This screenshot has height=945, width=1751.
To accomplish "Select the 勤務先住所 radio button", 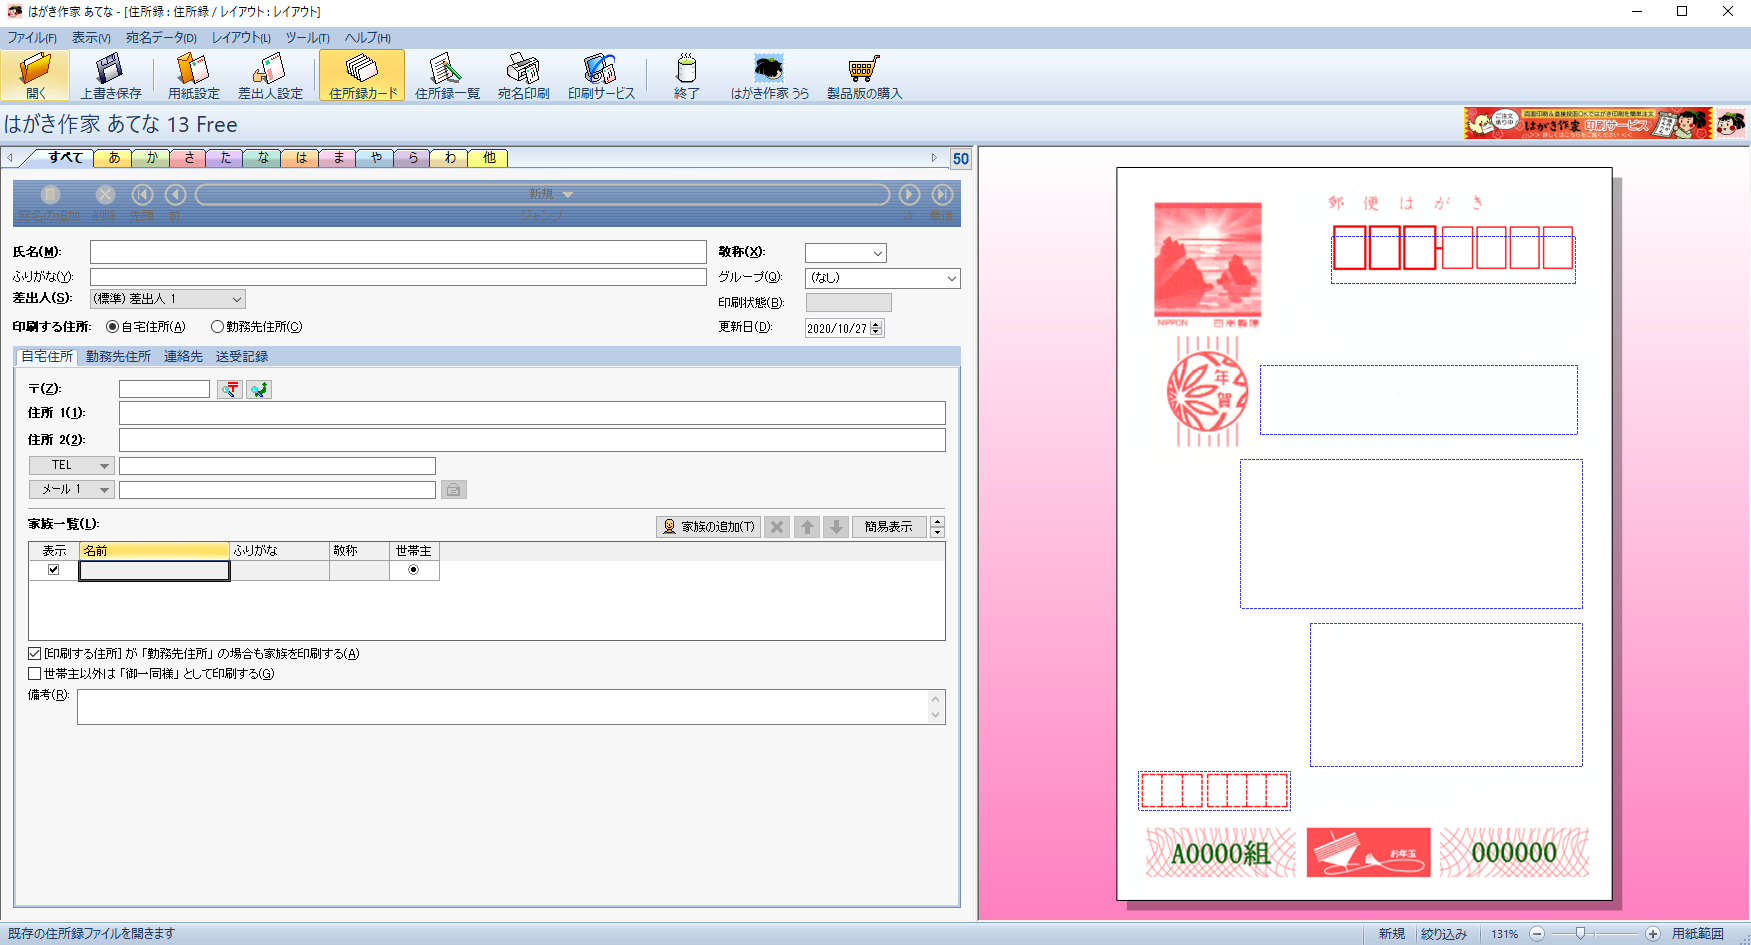I will click(x=217, y=327).
